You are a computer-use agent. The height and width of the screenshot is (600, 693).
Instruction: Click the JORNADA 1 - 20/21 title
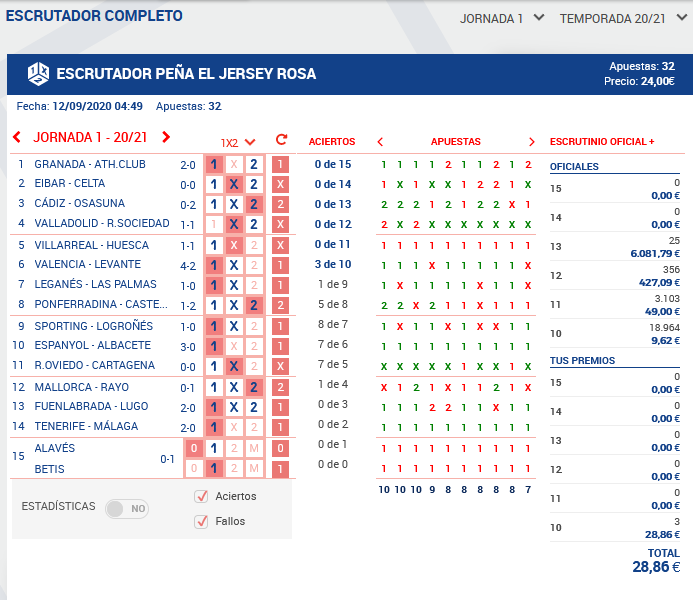coord(90,137)
